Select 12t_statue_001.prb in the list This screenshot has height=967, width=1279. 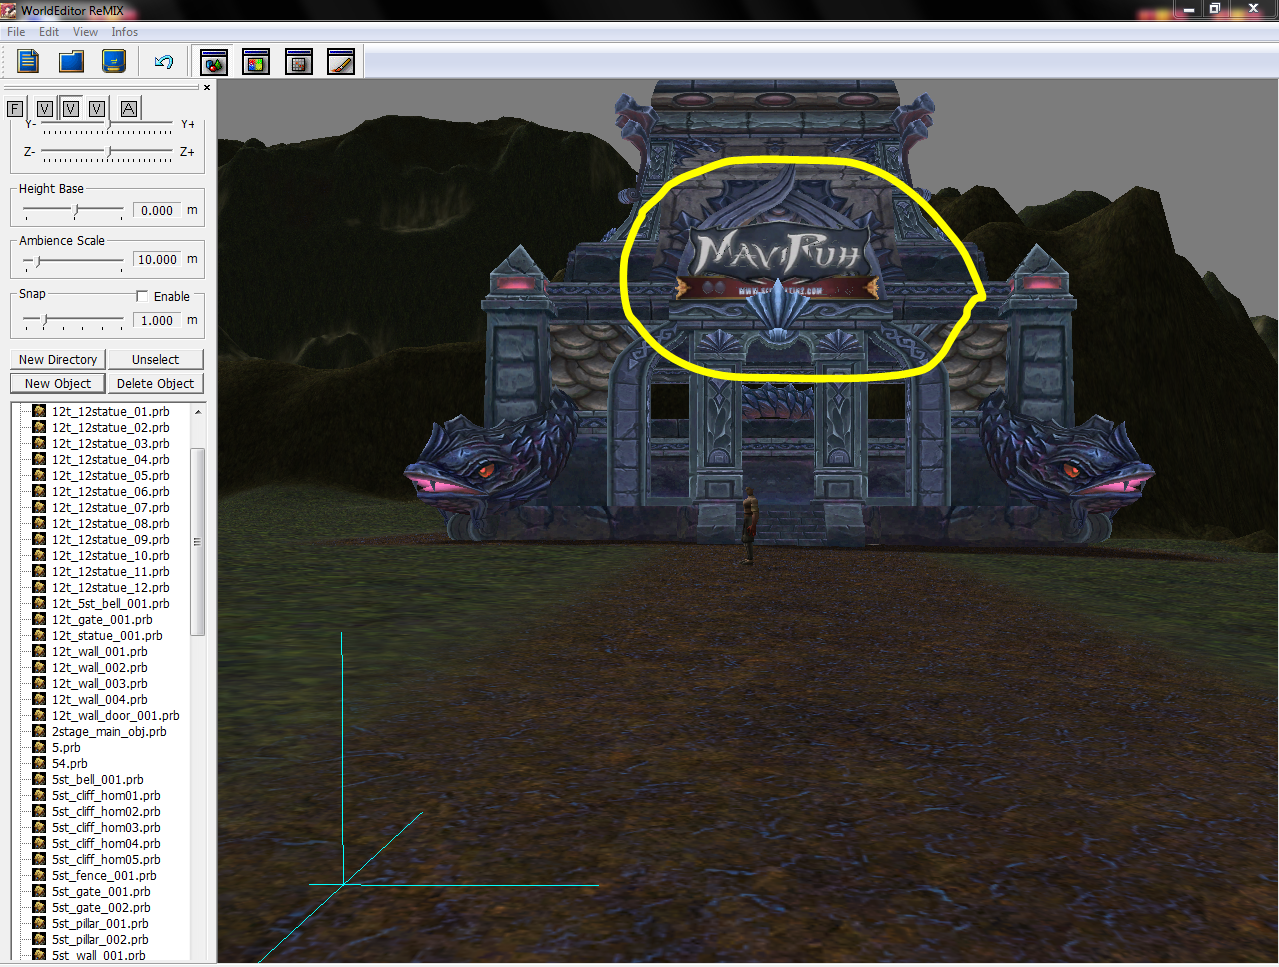[107, 635]
